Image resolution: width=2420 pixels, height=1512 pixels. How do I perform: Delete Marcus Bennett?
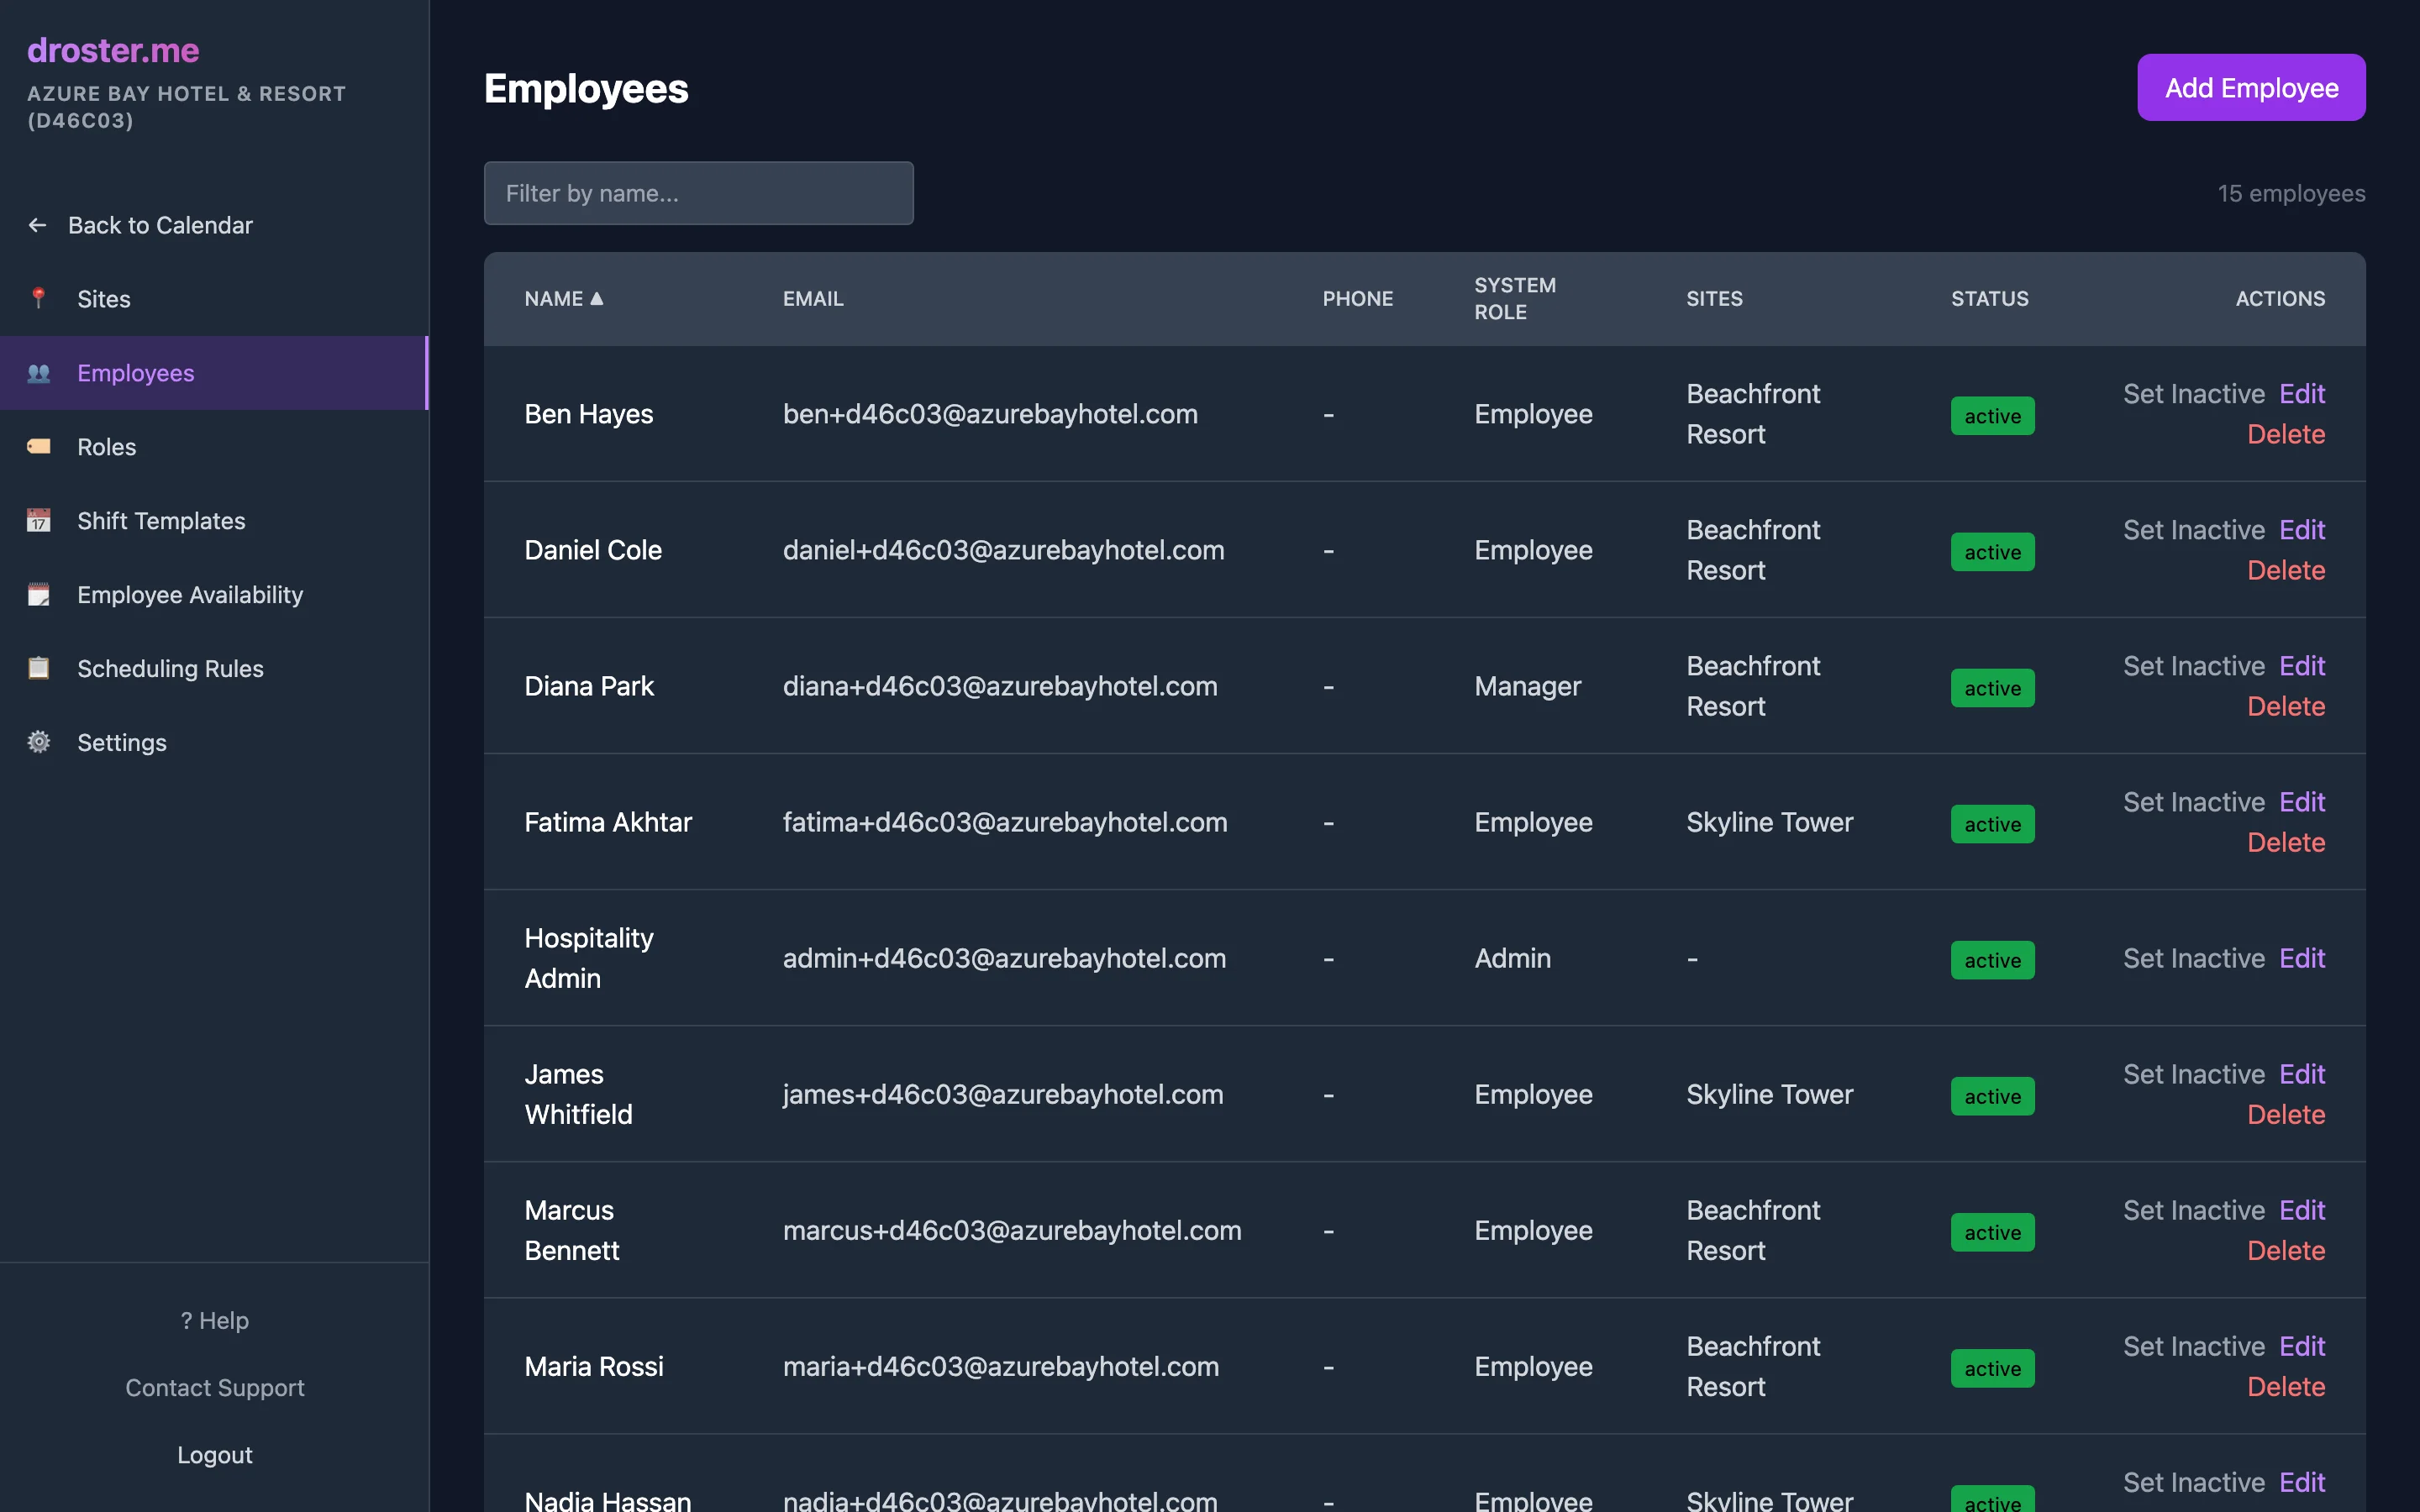[2286, 1250]
